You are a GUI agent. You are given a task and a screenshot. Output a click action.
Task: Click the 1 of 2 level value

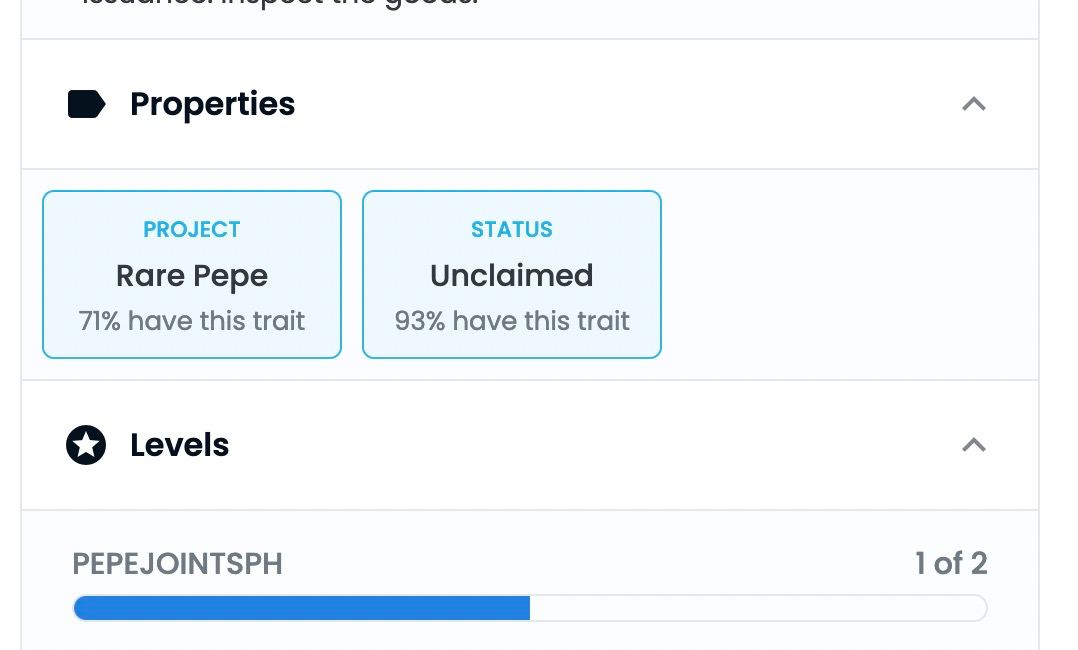[951, 564]
